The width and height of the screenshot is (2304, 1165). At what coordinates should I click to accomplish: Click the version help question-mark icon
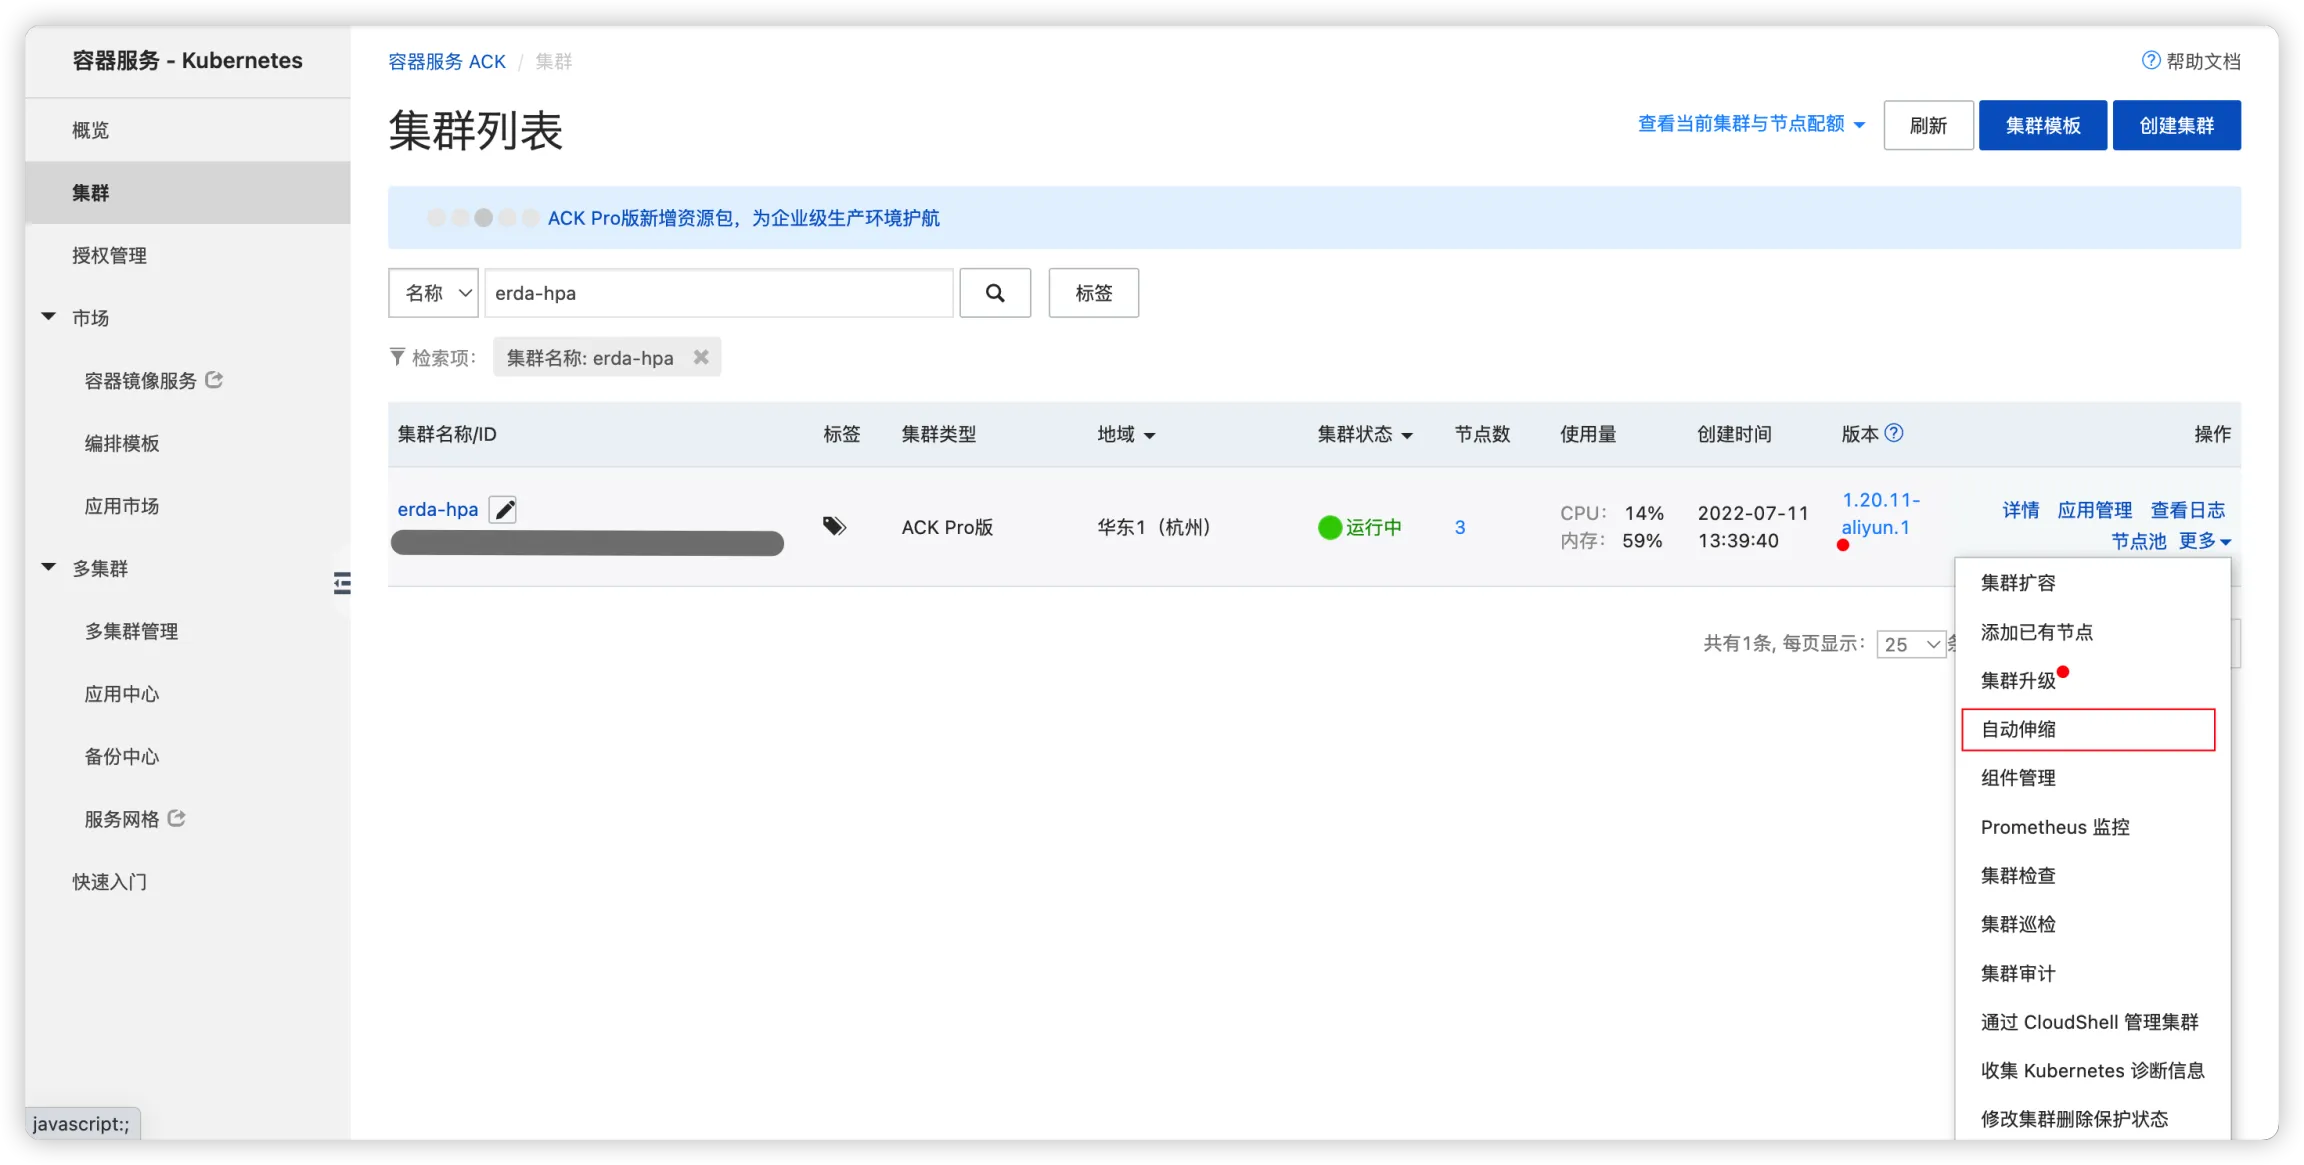click(1894, 433)
